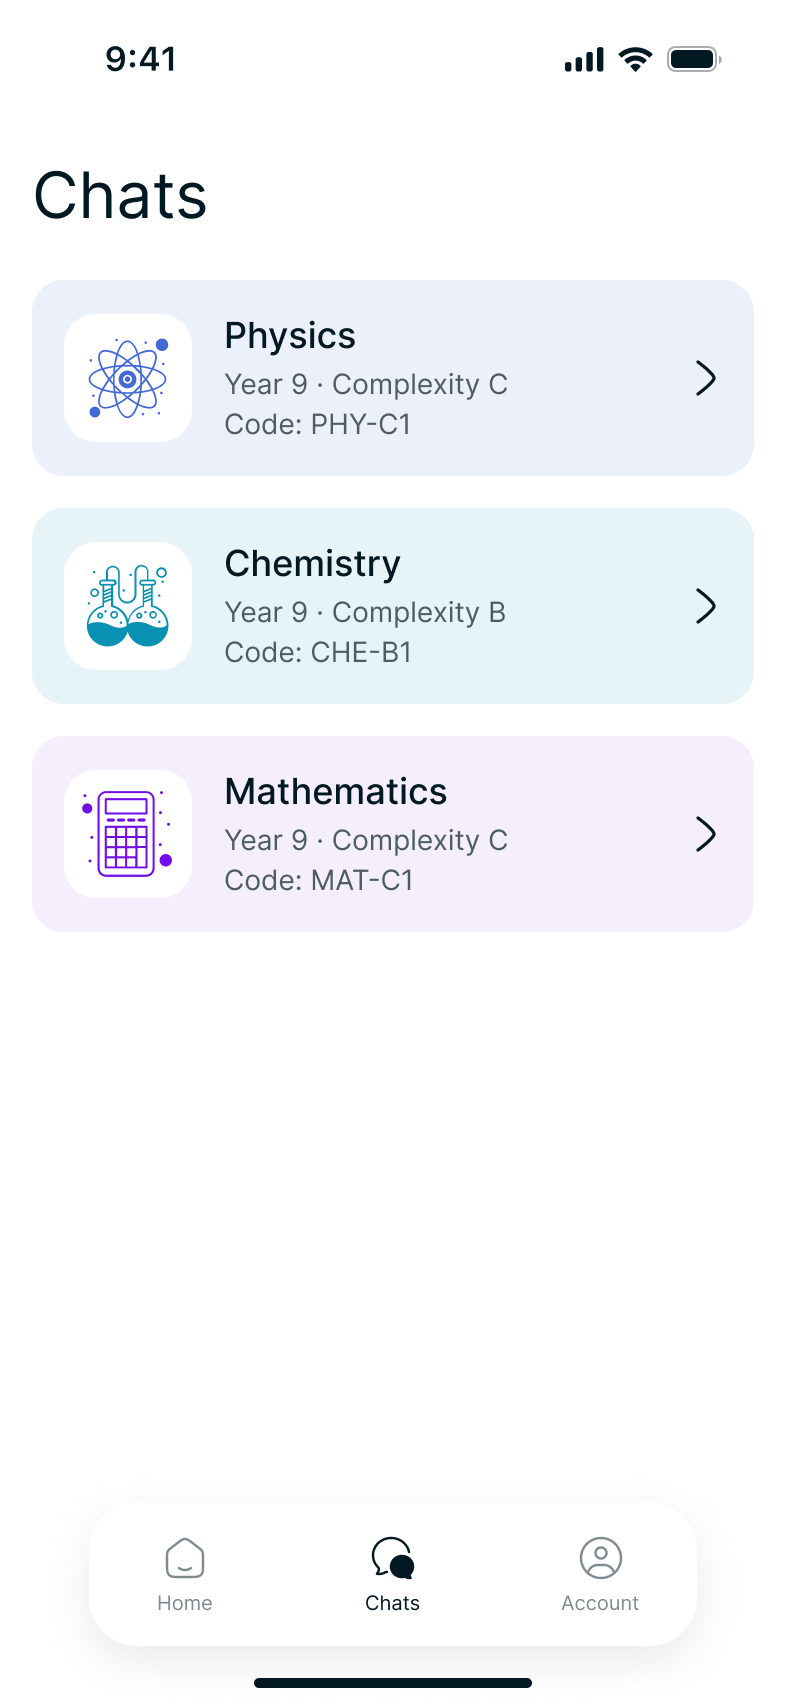786x1704 pixels.
Task: Select the Chats tab label
Action: [x=393, y=1603]
